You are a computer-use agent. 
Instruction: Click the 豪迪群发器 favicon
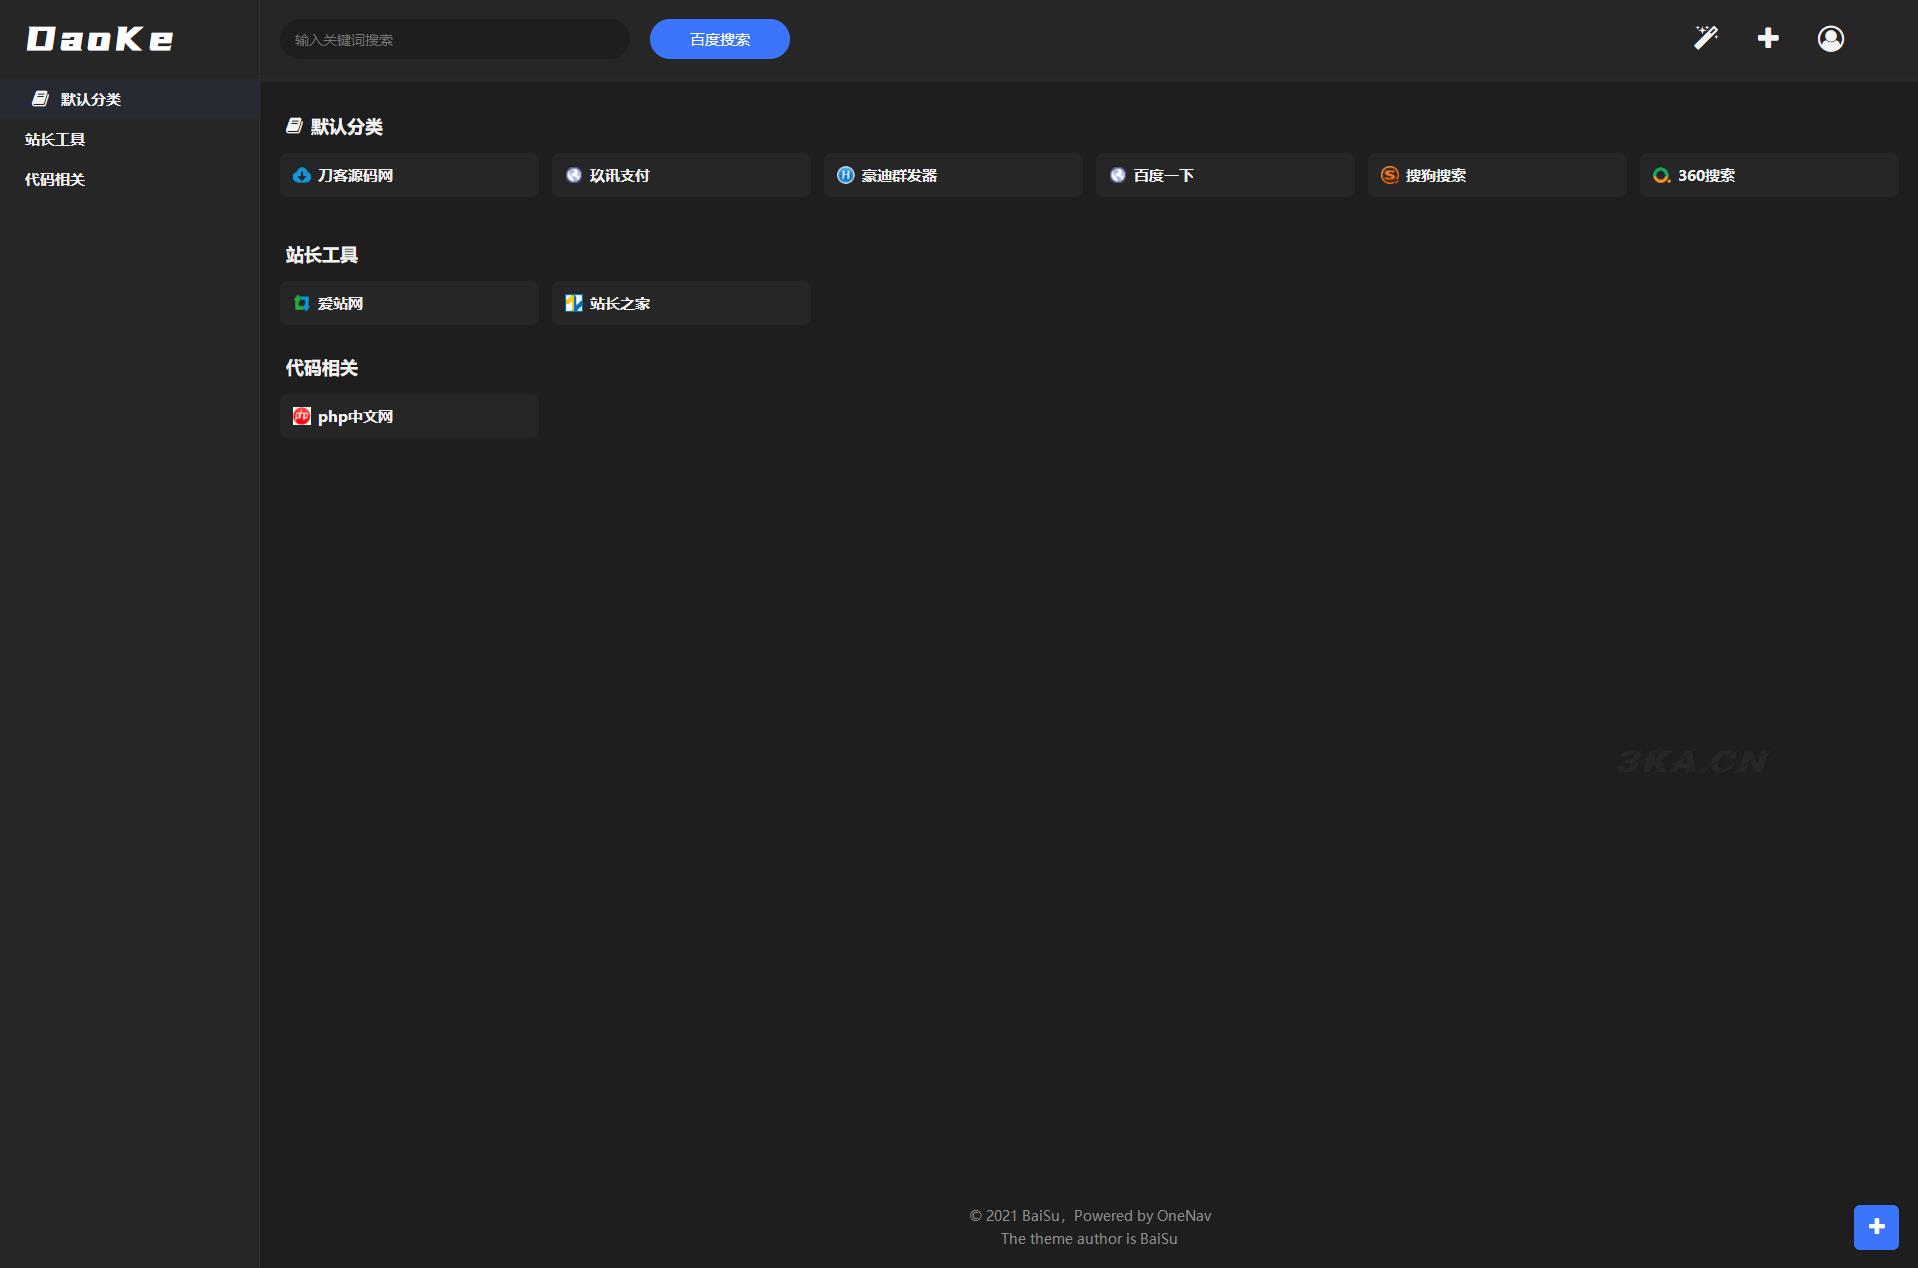tap(846, 175)
